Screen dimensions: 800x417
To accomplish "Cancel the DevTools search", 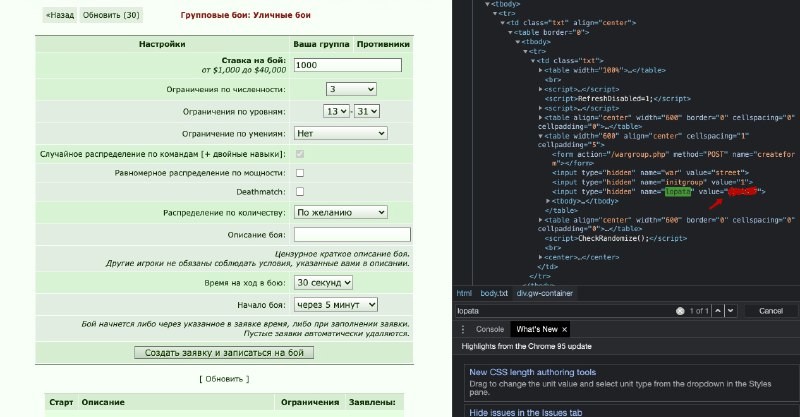I will pyautogui.click(x=770, y=311).
